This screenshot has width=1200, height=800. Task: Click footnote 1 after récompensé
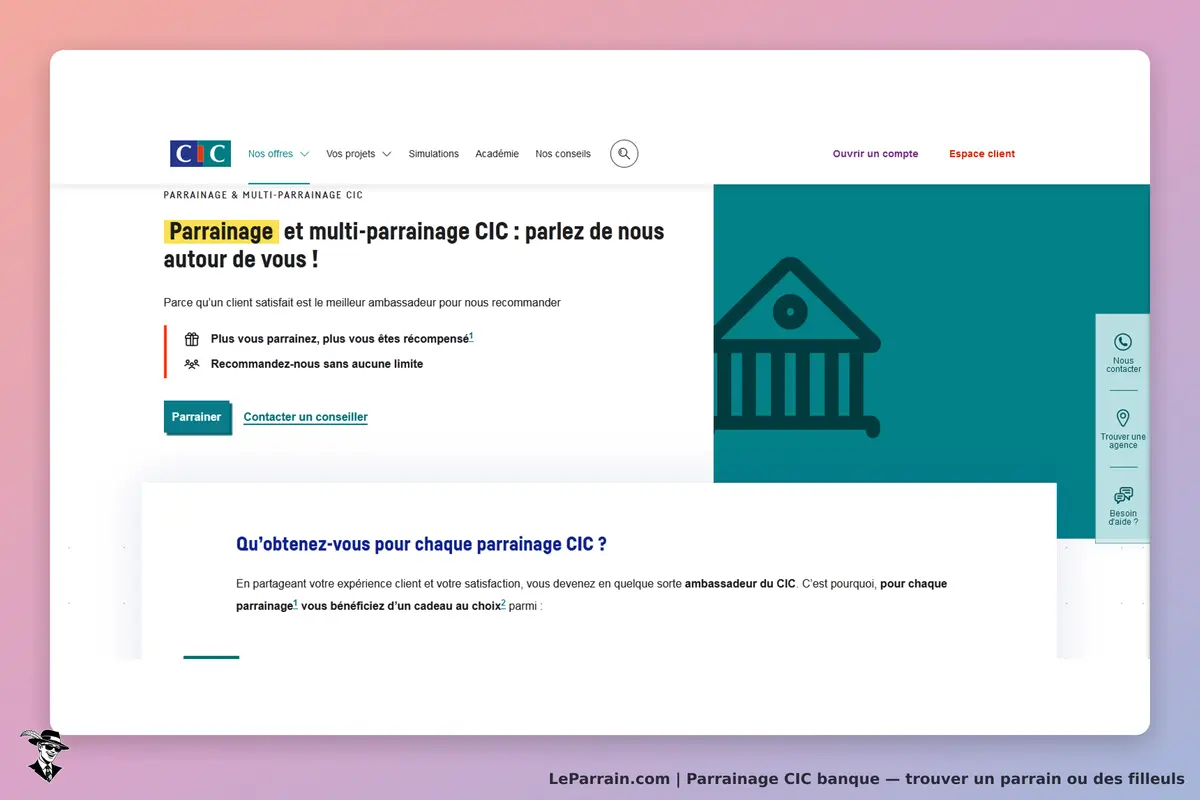click(471, 336)
